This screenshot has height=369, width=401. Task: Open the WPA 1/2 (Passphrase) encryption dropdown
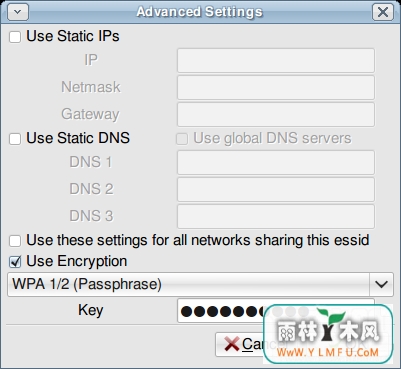(200, 284)
